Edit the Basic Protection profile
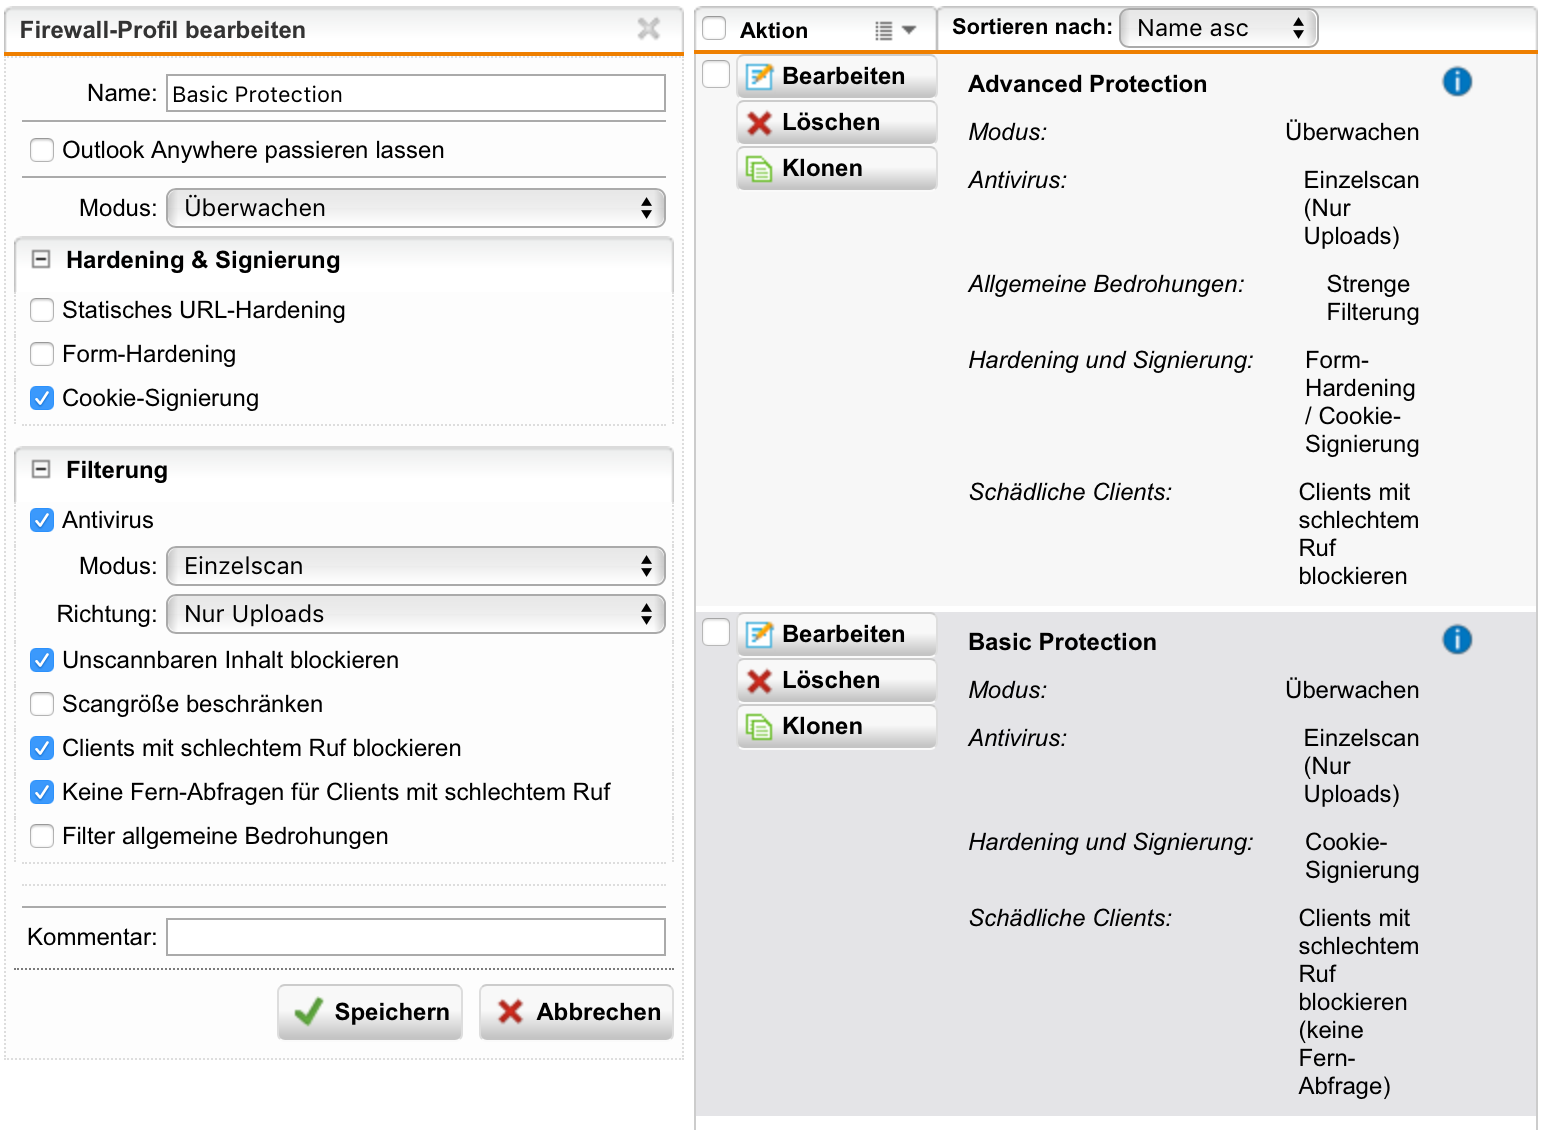This screenshot has height=1130, width=1550. coord(836,634)
